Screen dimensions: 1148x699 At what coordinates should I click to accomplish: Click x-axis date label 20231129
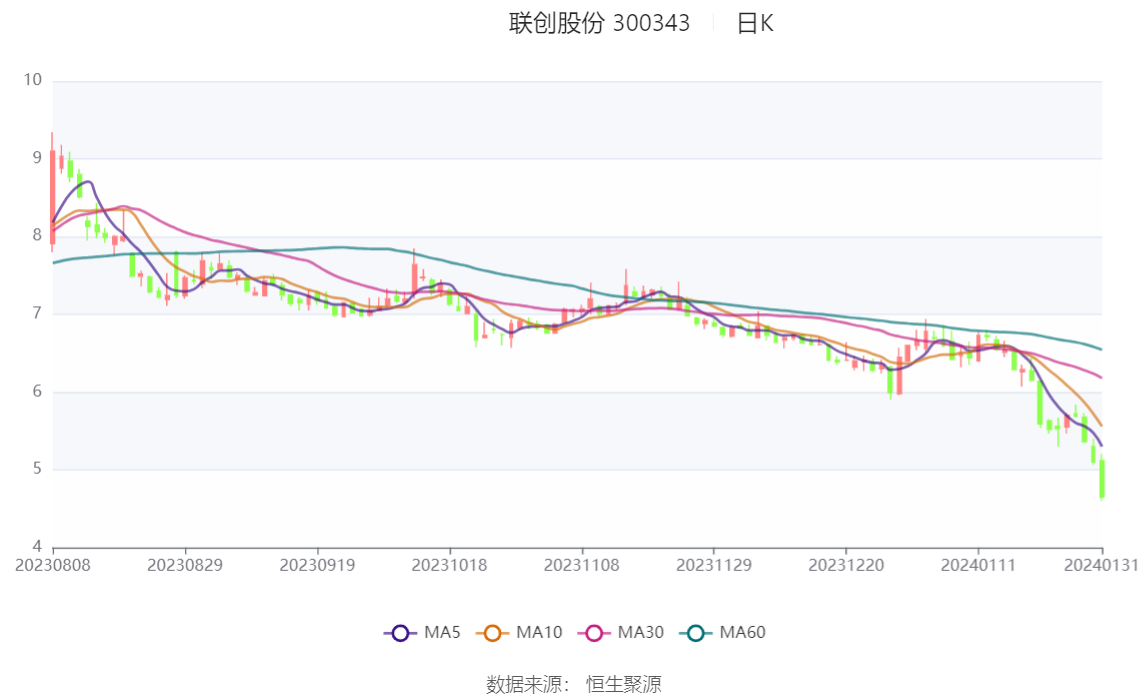point(714,565)
